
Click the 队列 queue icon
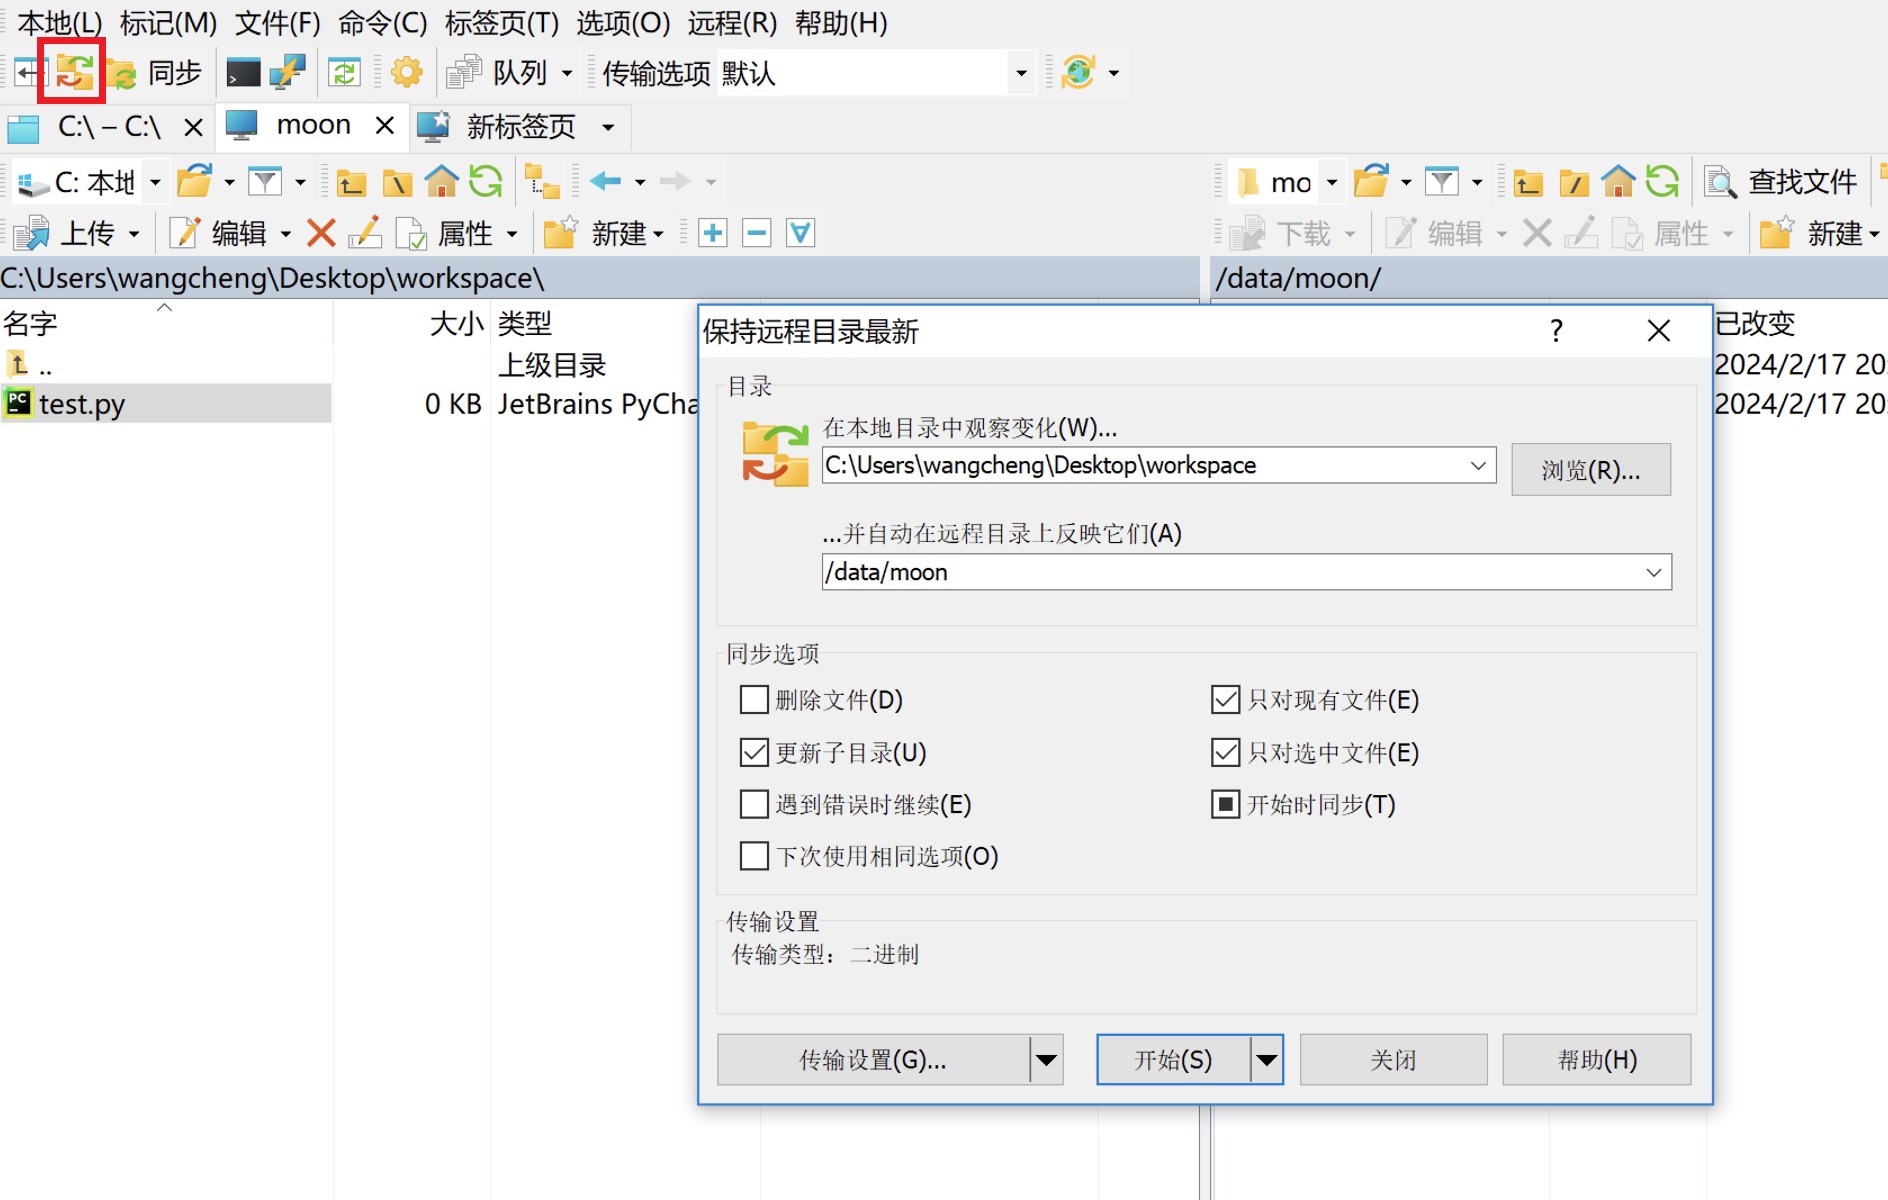tap(464, 73)
